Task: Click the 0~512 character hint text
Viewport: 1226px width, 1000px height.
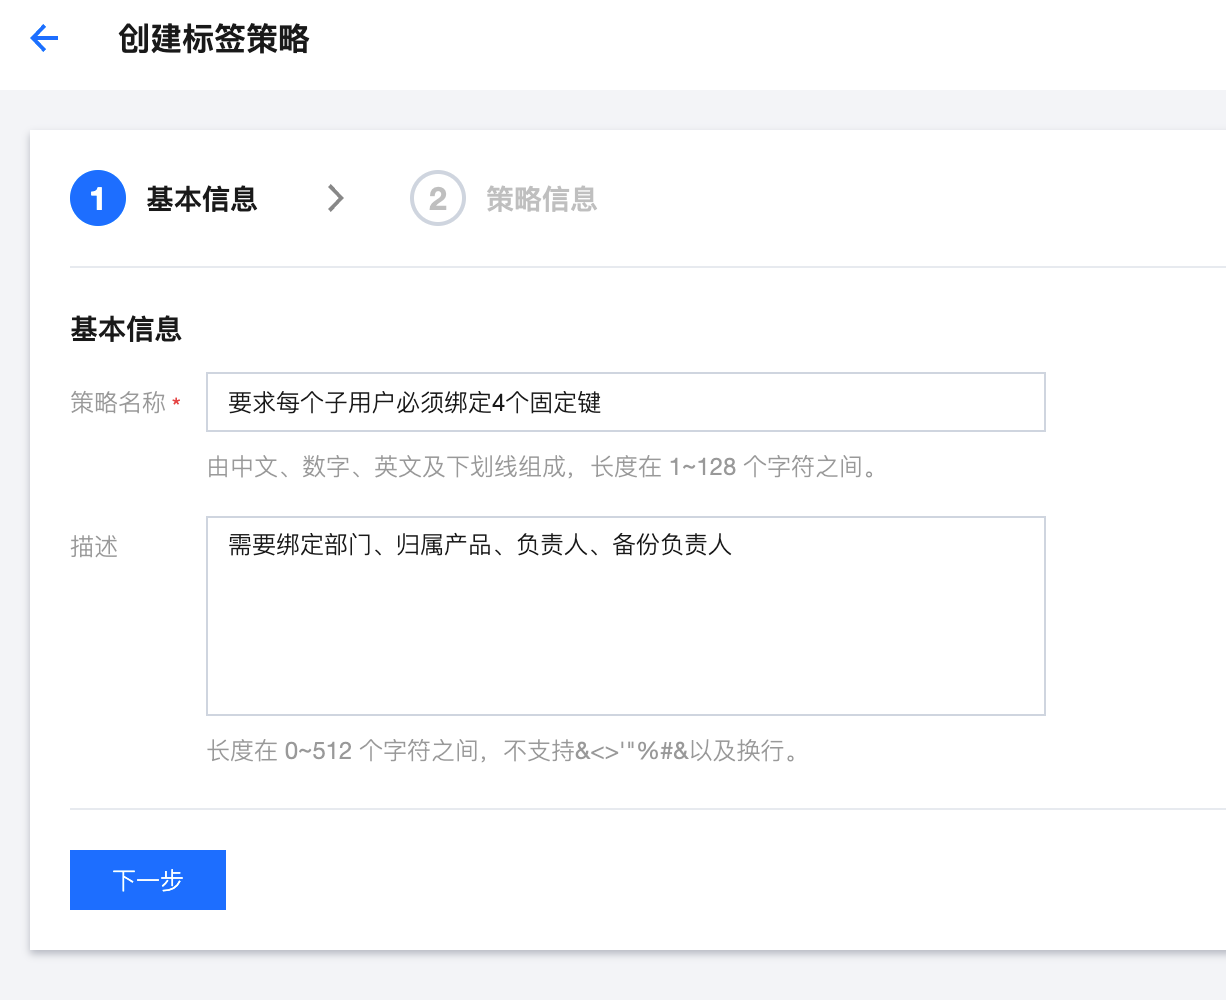Action: 504,751
